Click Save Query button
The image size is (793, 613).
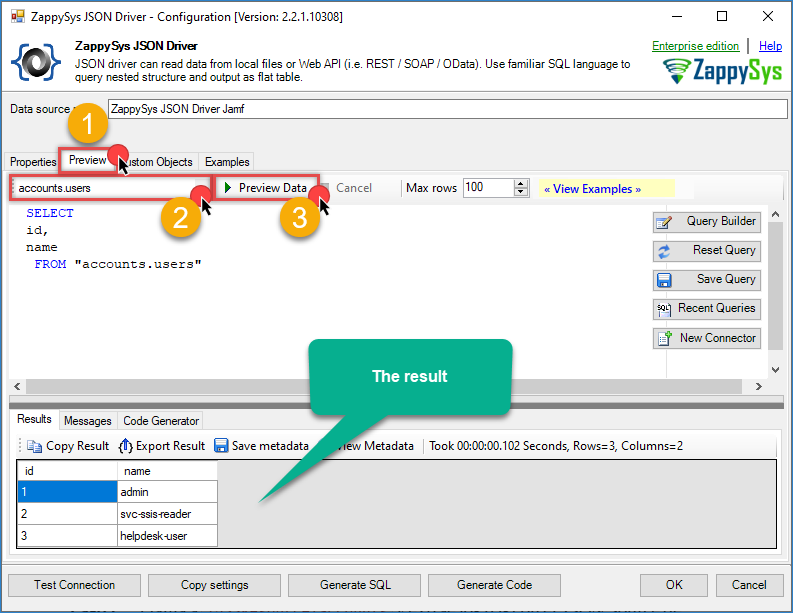point(706,280)
